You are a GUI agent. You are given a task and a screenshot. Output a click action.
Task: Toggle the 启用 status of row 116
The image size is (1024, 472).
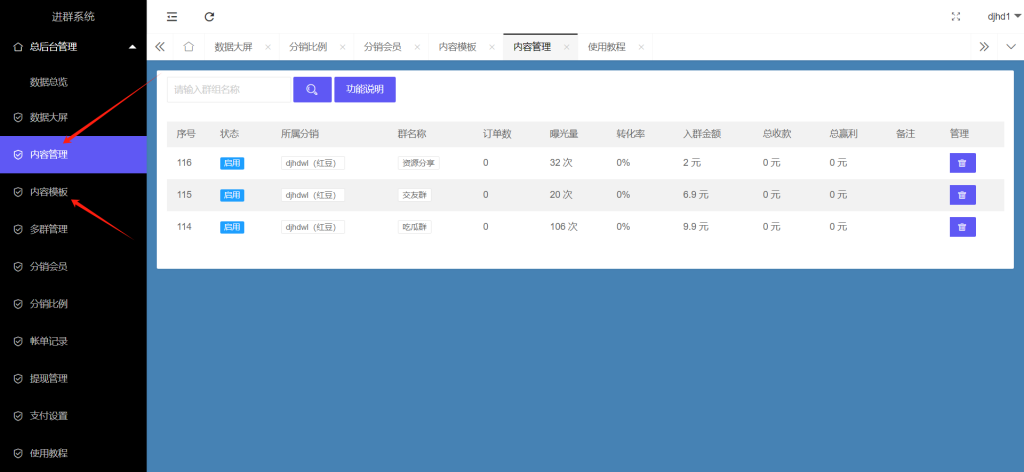click(232, 163)
